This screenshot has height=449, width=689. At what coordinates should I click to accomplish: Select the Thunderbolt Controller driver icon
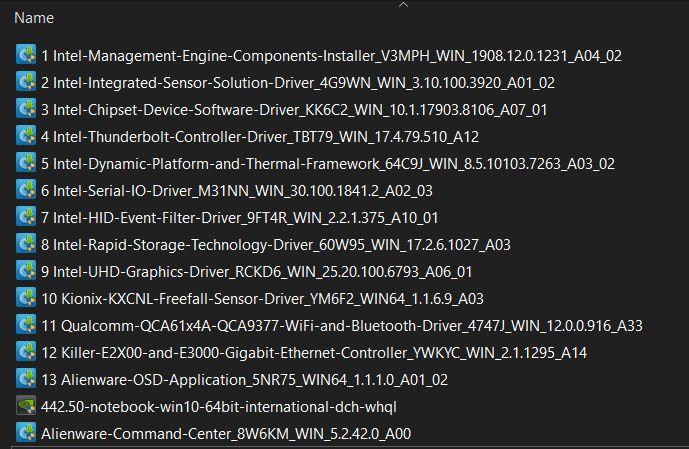tap(26, 136)
